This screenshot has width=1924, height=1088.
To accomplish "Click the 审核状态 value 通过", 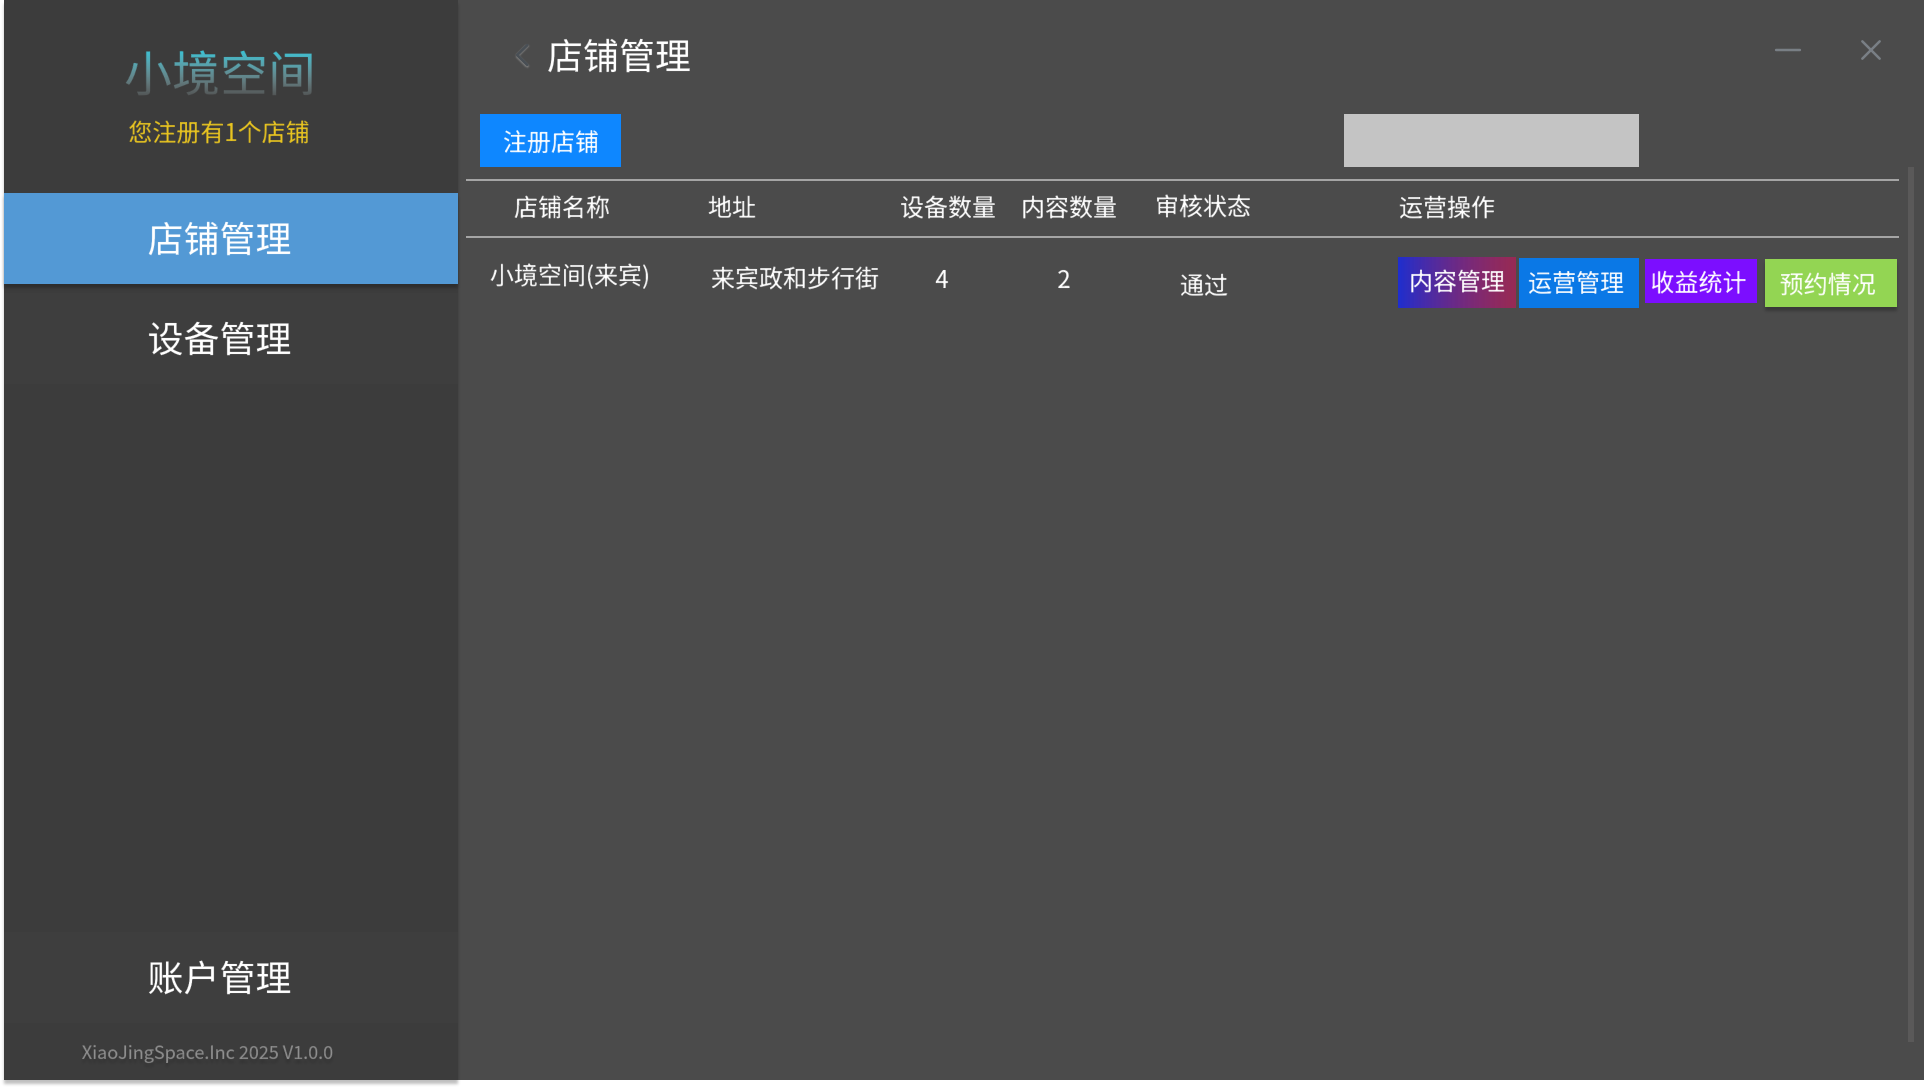I will click(1203, 285).
